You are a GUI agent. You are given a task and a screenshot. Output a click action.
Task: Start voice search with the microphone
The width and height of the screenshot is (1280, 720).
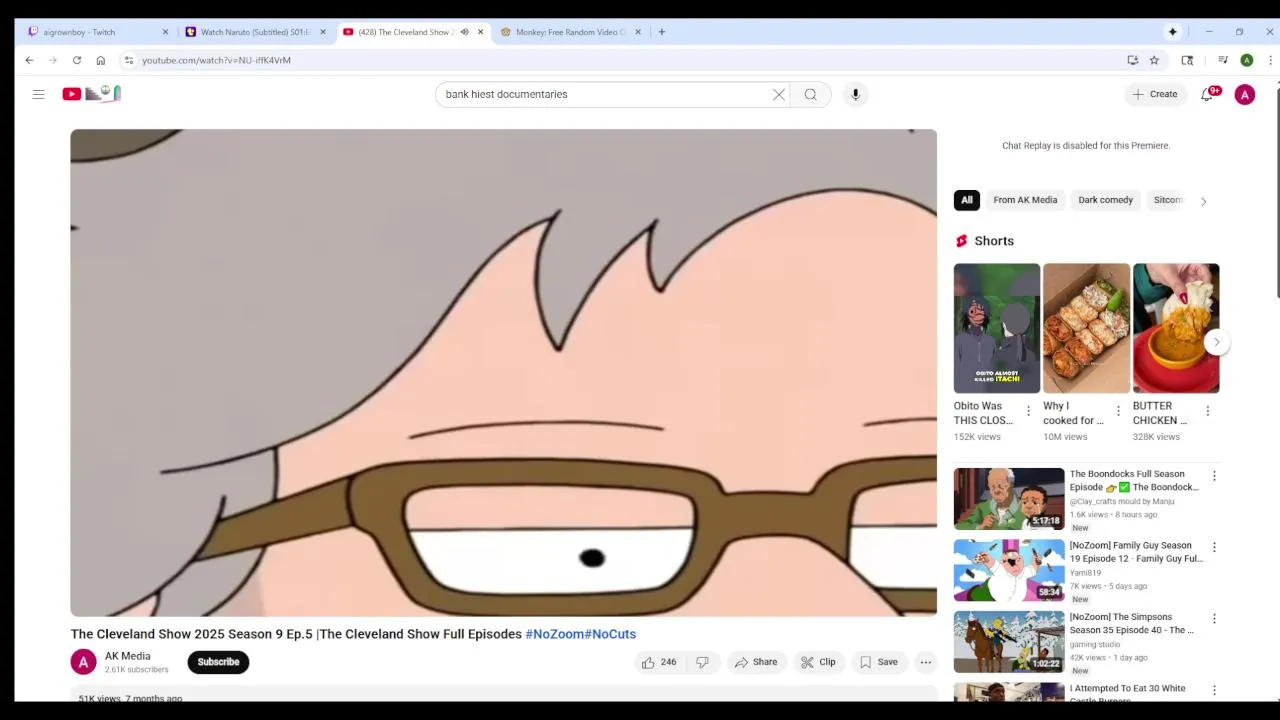pyautogui.click(x=855, y=94)
